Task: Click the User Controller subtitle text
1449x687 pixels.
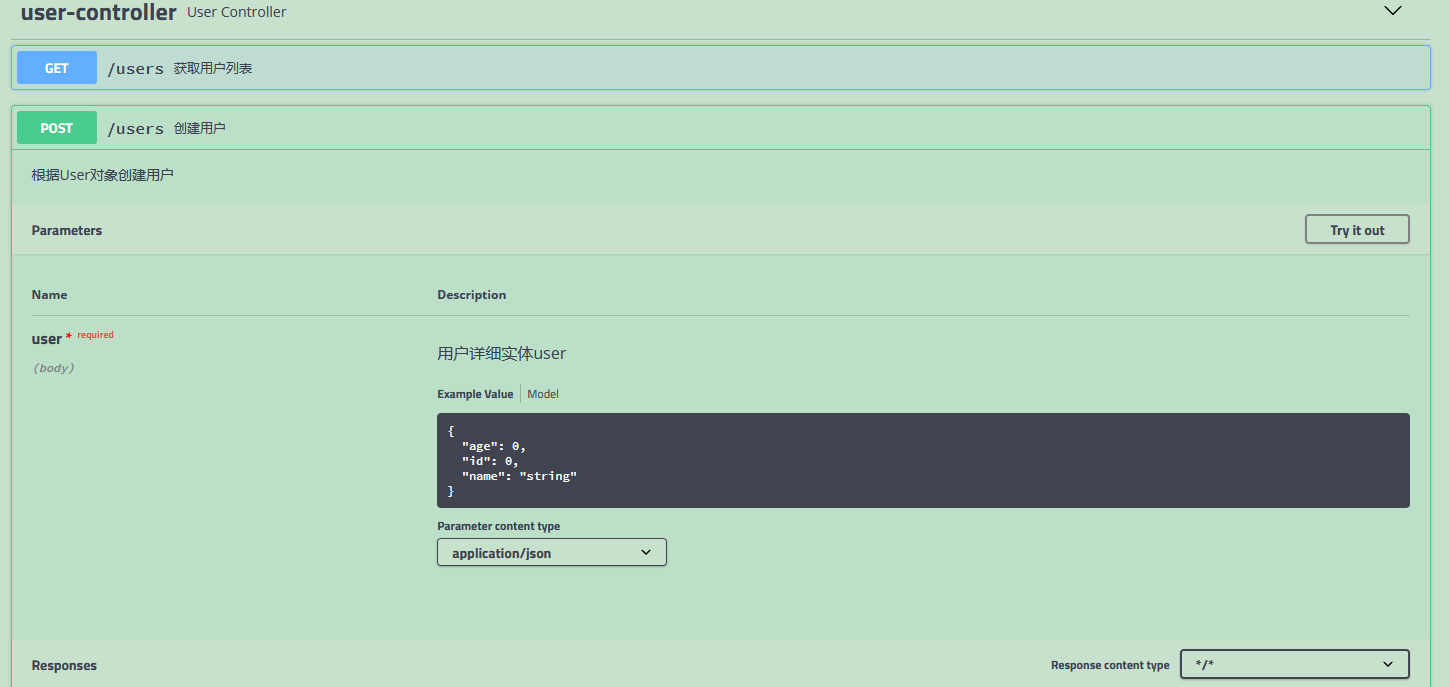Action: coord(237,12)
